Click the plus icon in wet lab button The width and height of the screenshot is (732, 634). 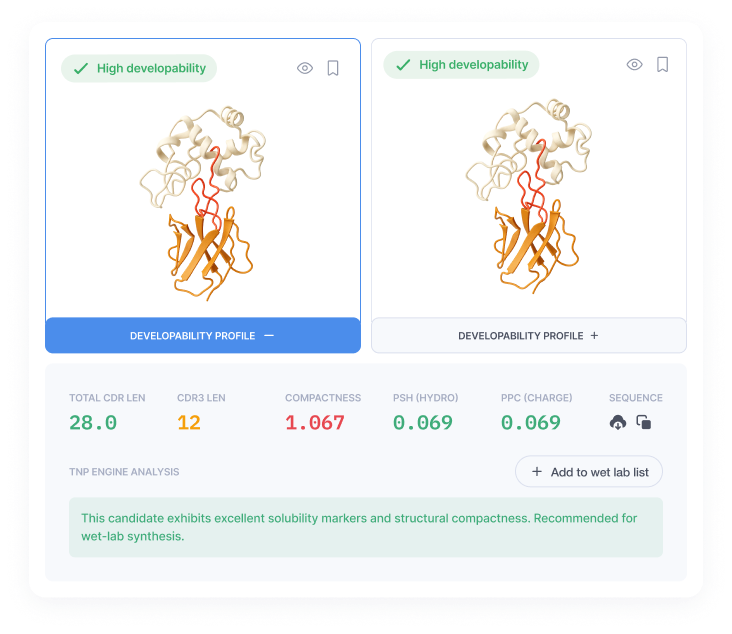tap(537, 472)
